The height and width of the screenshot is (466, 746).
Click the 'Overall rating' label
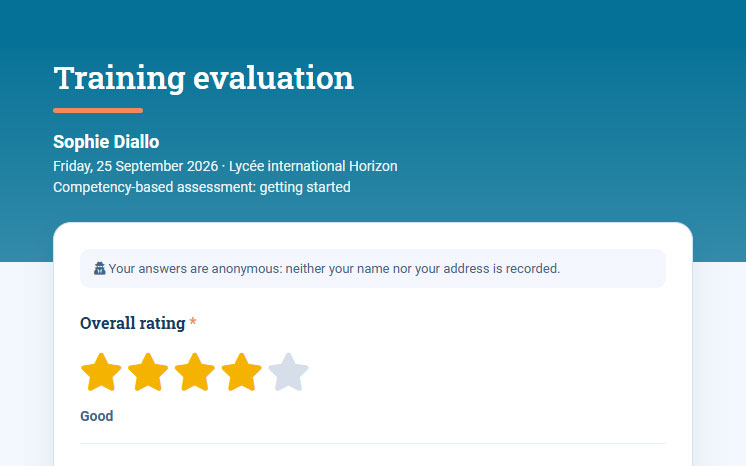(132, 323)
